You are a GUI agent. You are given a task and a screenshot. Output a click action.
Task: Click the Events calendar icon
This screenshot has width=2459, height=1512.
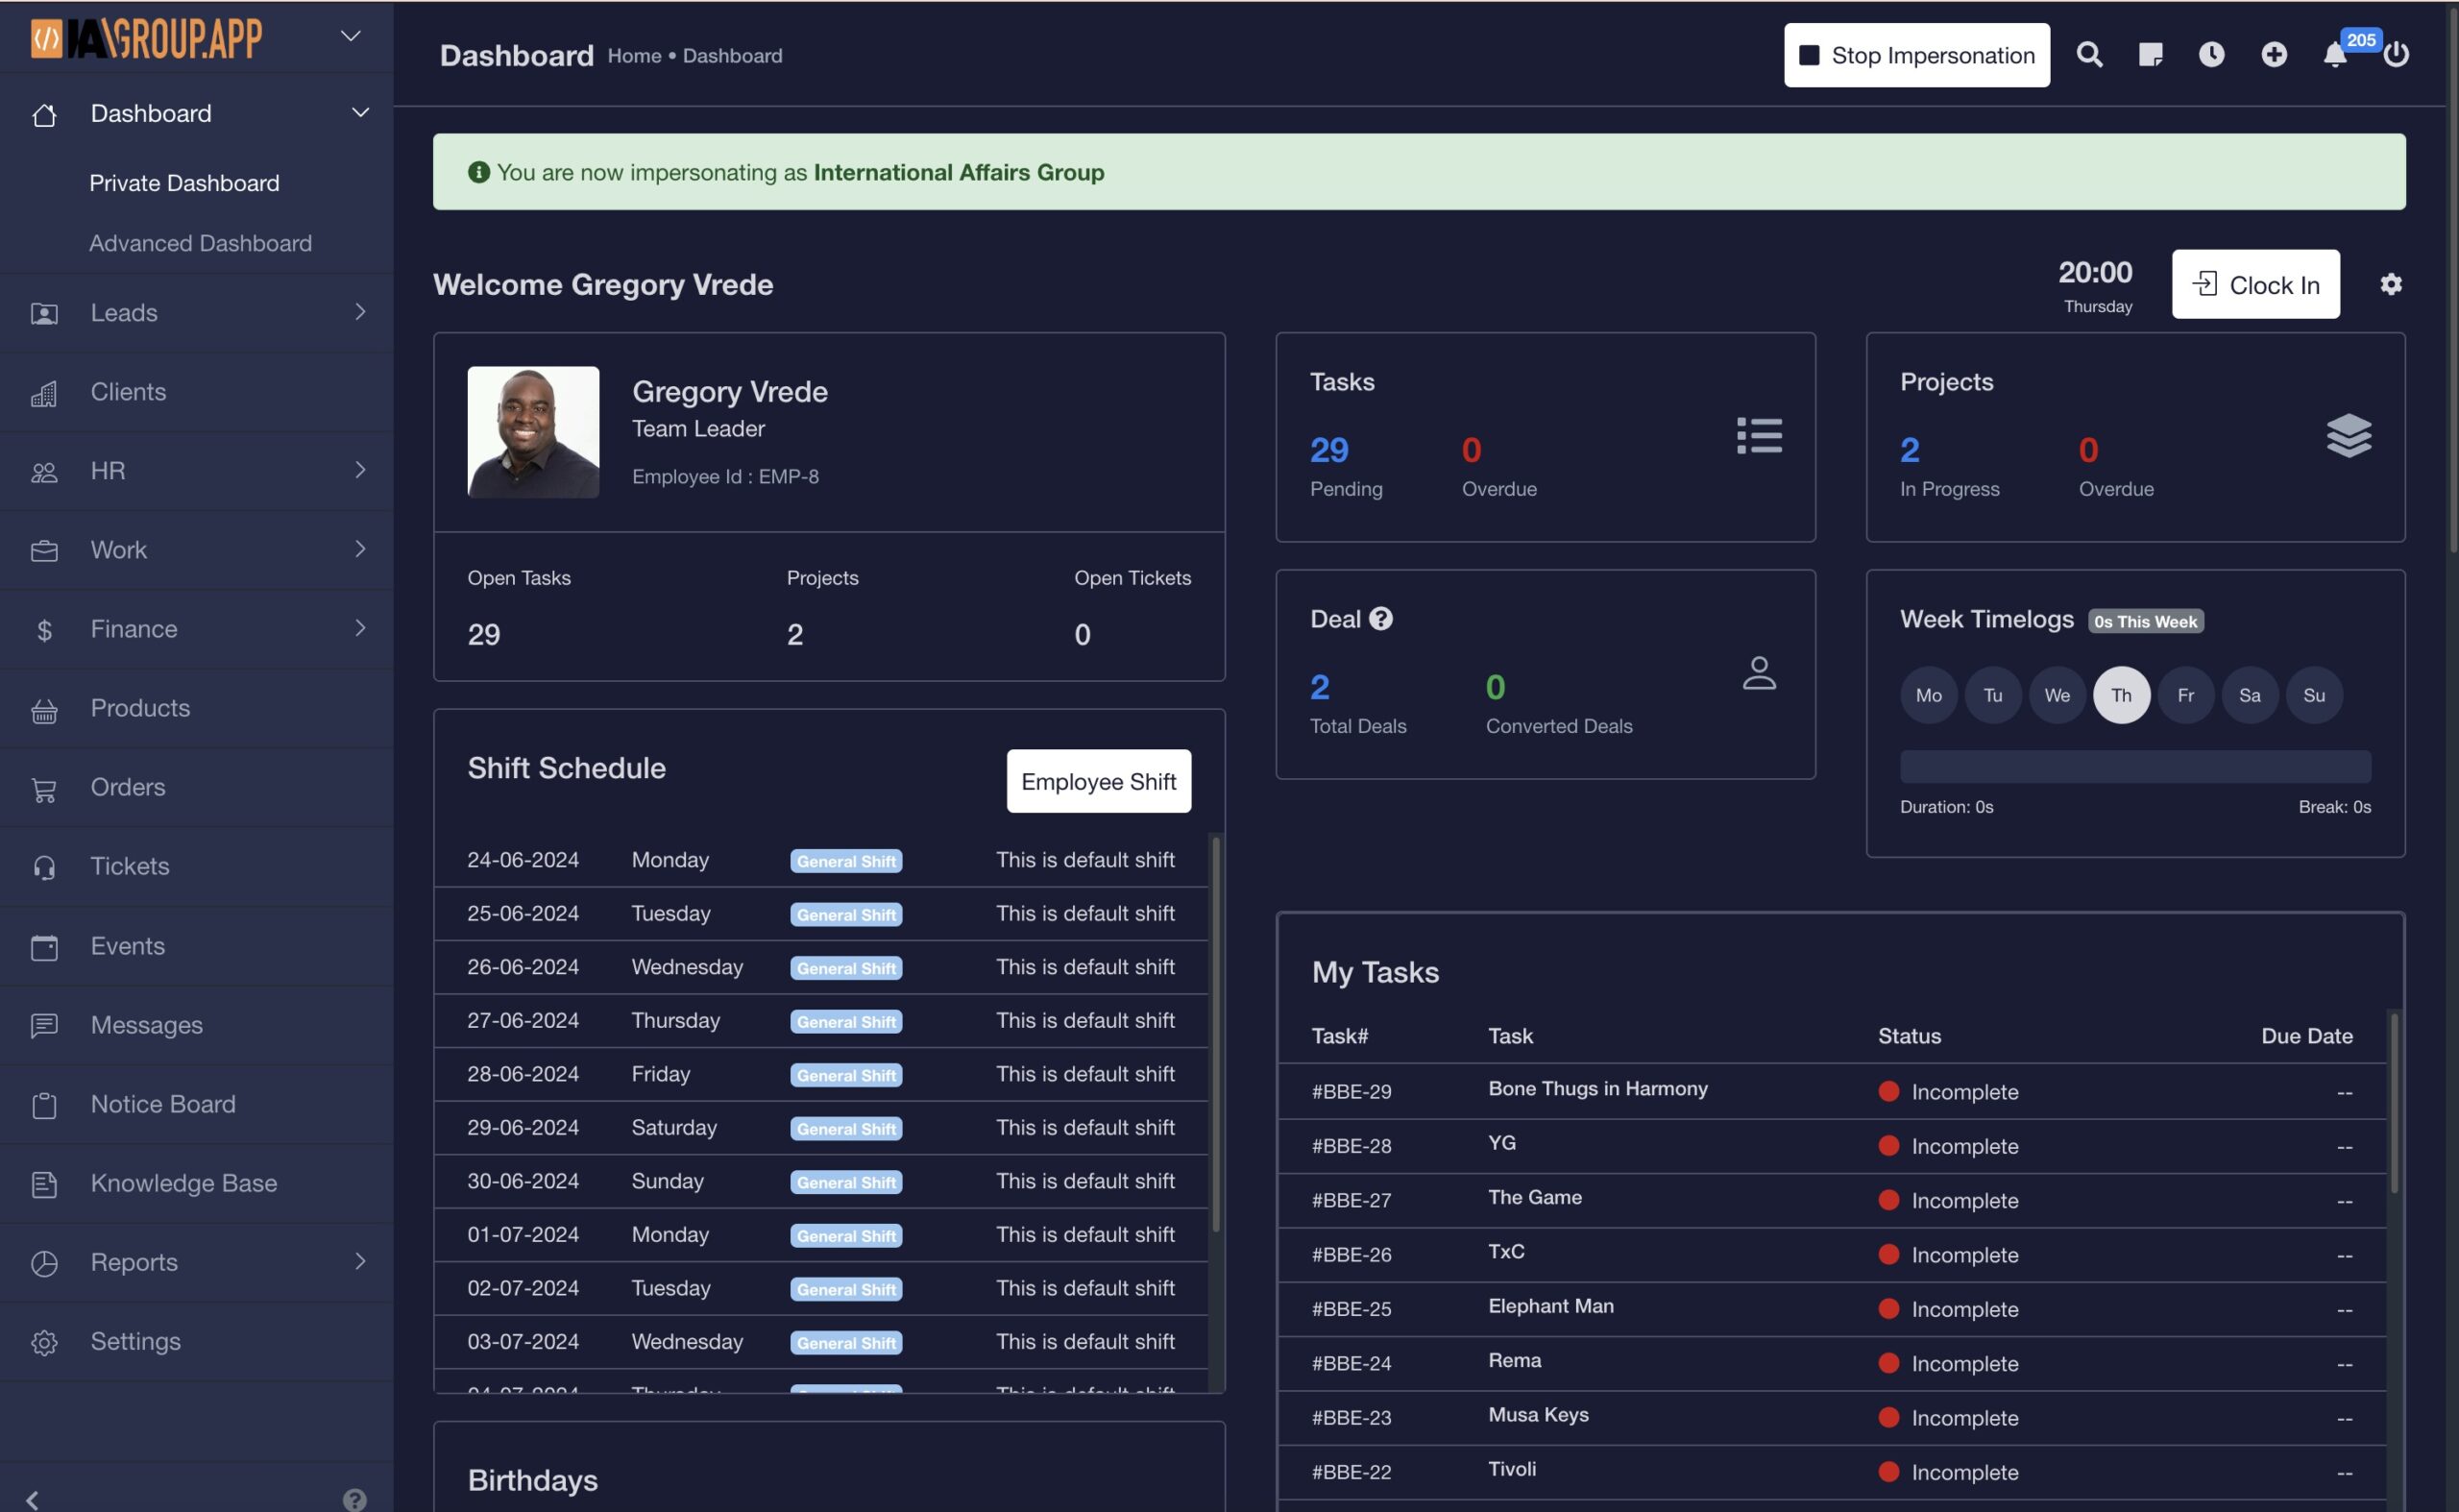[x=44, y=947]
